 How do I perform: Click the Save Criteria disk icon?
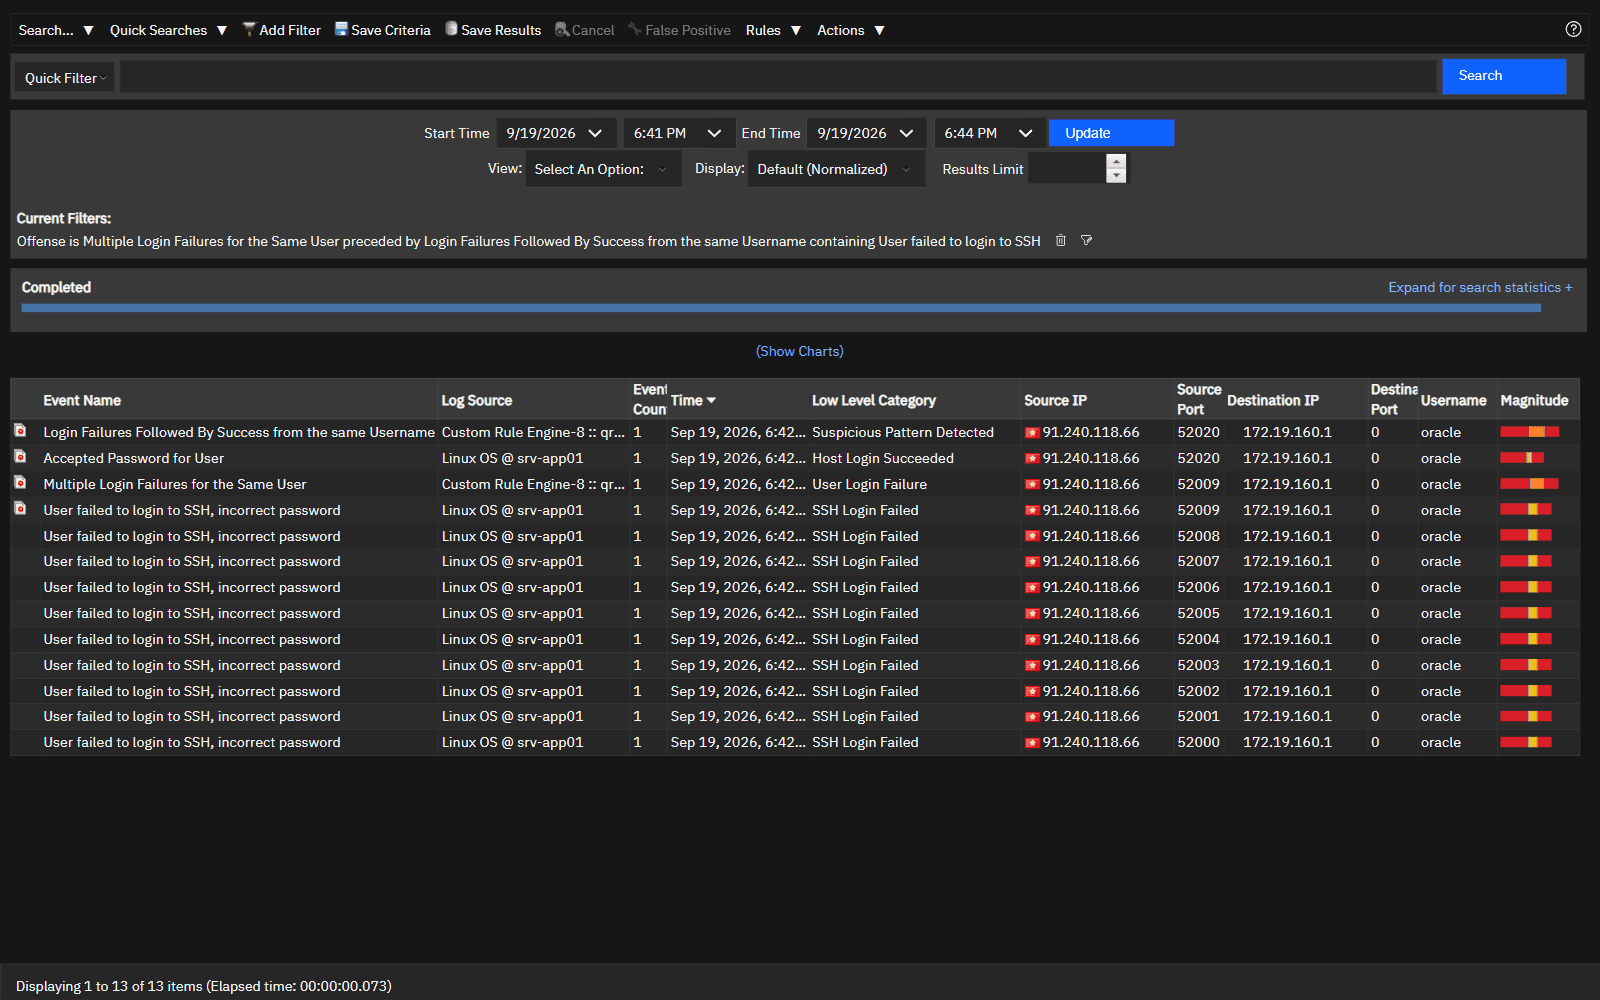click(341, 29)
